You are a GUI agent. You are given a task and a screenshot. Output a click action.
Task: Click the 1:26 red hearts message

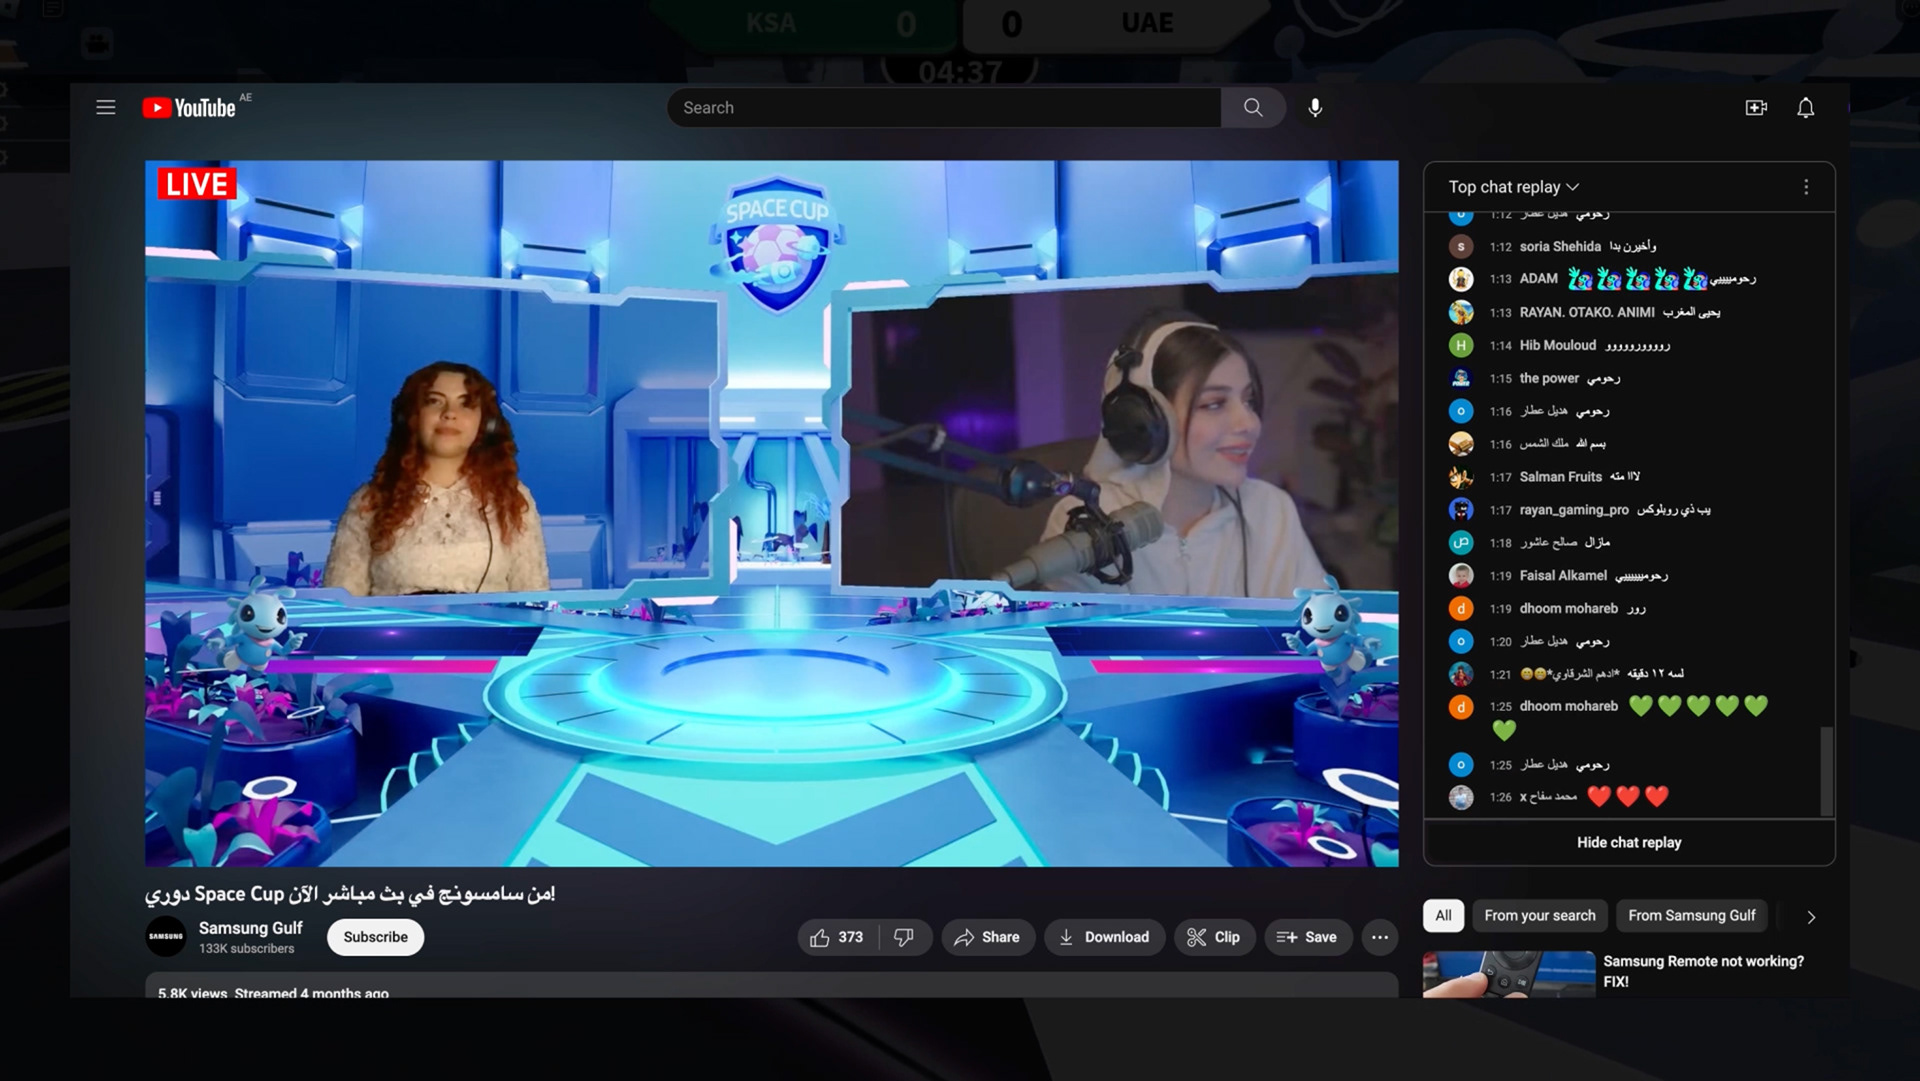click(x=1628, y=797)
